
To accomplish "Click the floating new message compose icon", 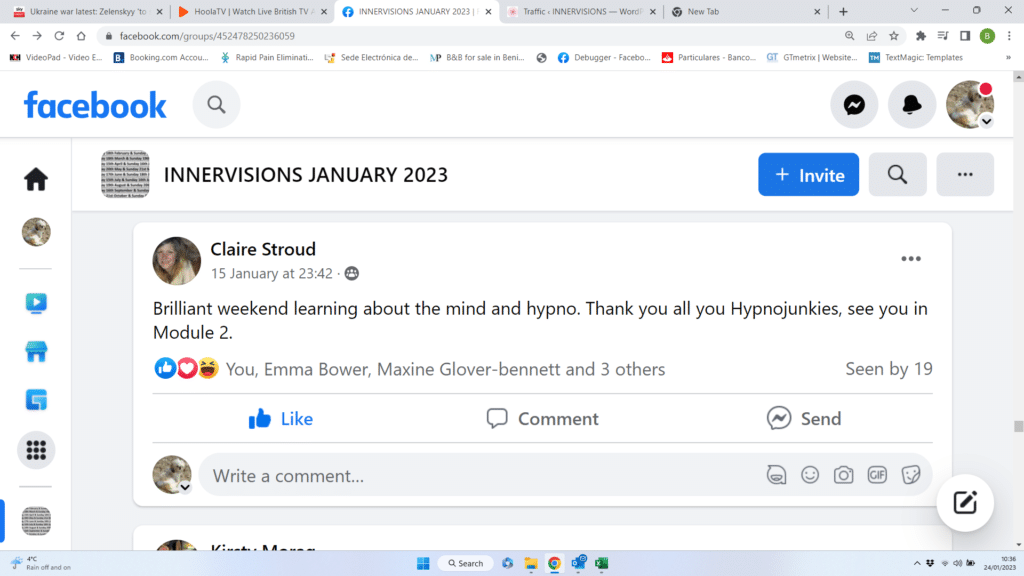I will pyautogui.click(x=964, y=502).
